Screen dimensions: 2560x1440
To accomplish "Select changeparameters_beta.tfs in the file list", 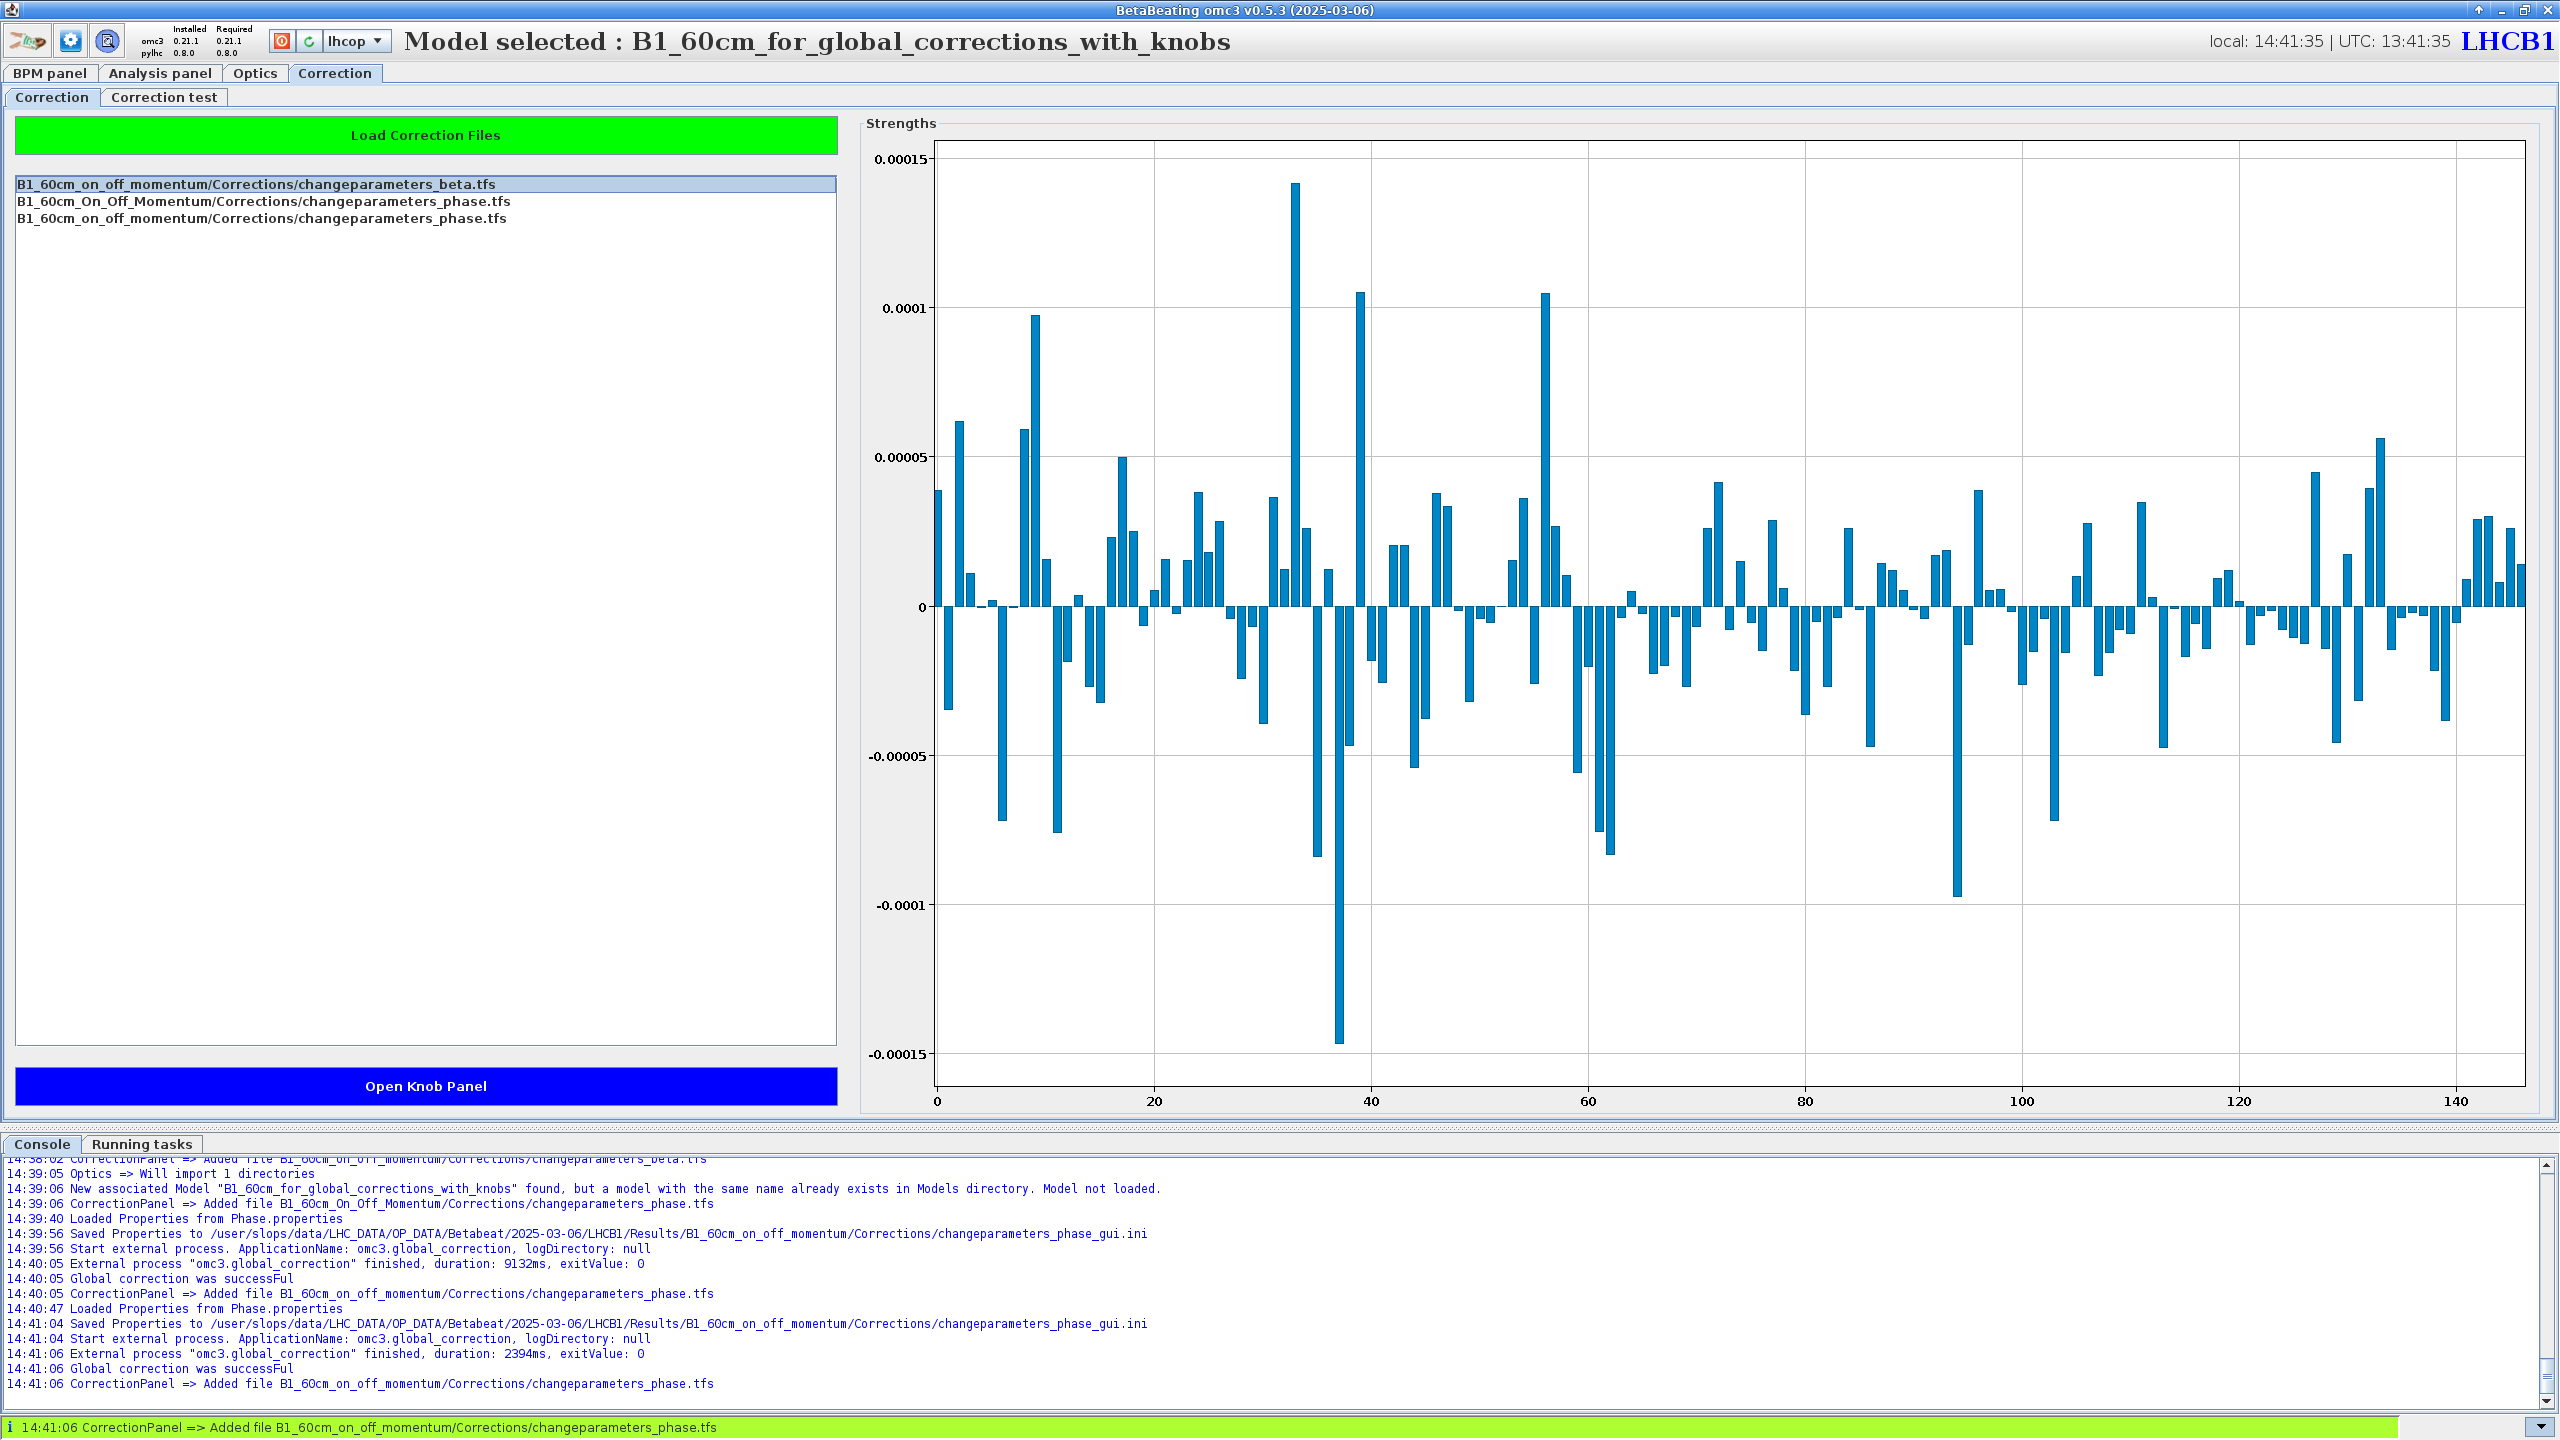I will point(426,184).
